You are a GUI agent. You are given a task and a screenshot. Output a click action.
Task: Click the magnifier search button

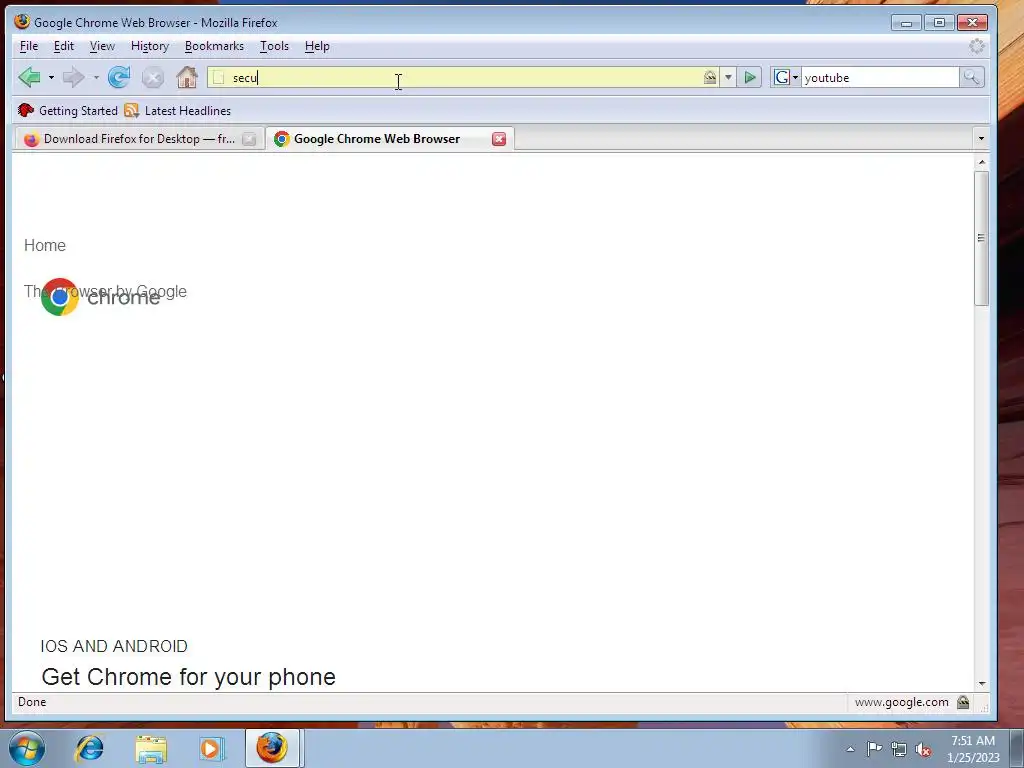(971, 78)
